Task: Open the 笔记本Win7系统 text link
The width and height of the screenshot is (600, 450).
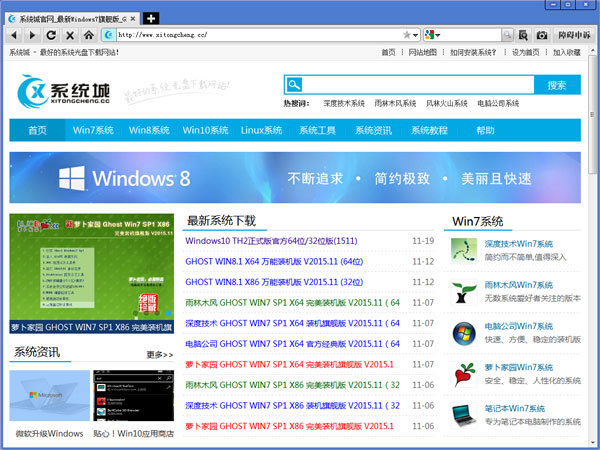Action: click(x=515, y=409)
